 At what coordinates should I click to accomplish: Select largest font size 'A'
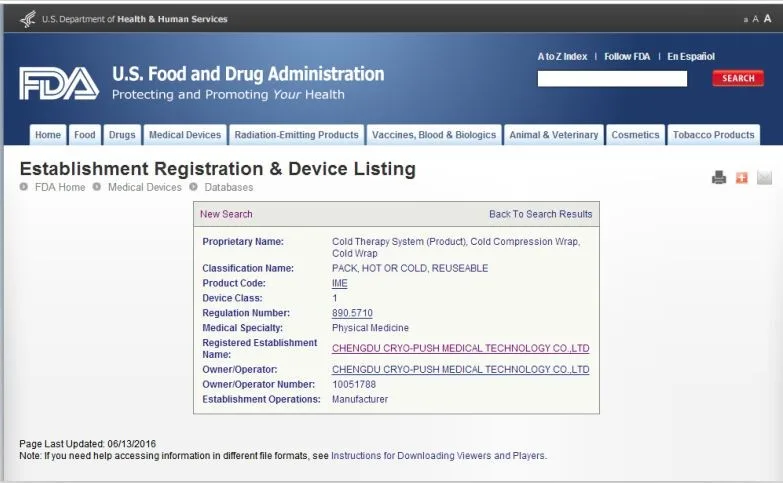tap(768, 18)
